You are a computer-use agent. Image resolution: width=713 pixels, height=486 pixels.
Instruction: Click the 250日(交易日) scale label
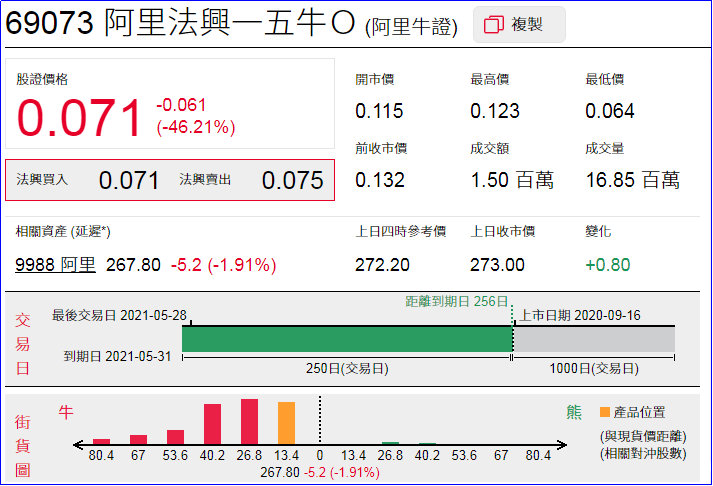tap(347, 368)
